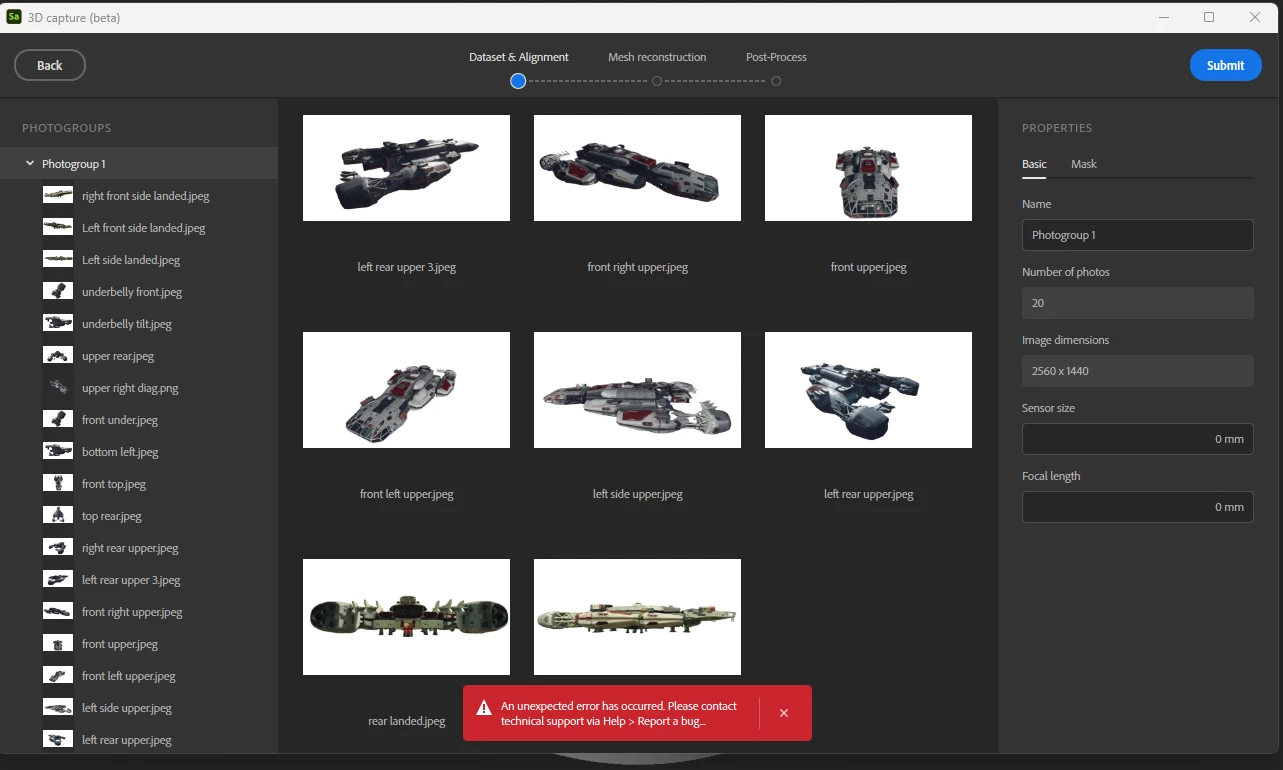The height and width of the screenshot is (770, 1283).
Task: Select front under.jpeg in list
Action: [139, 420]
